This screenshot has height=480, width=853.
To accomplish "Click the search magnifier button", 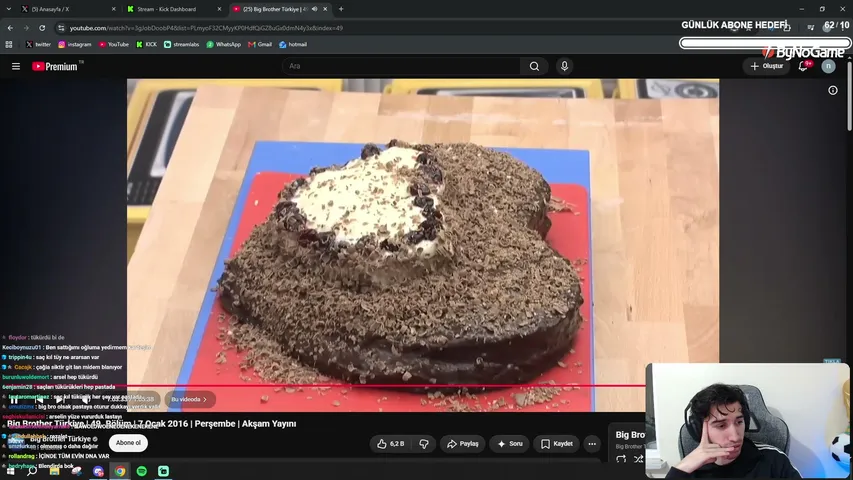I will click(534, 66).
